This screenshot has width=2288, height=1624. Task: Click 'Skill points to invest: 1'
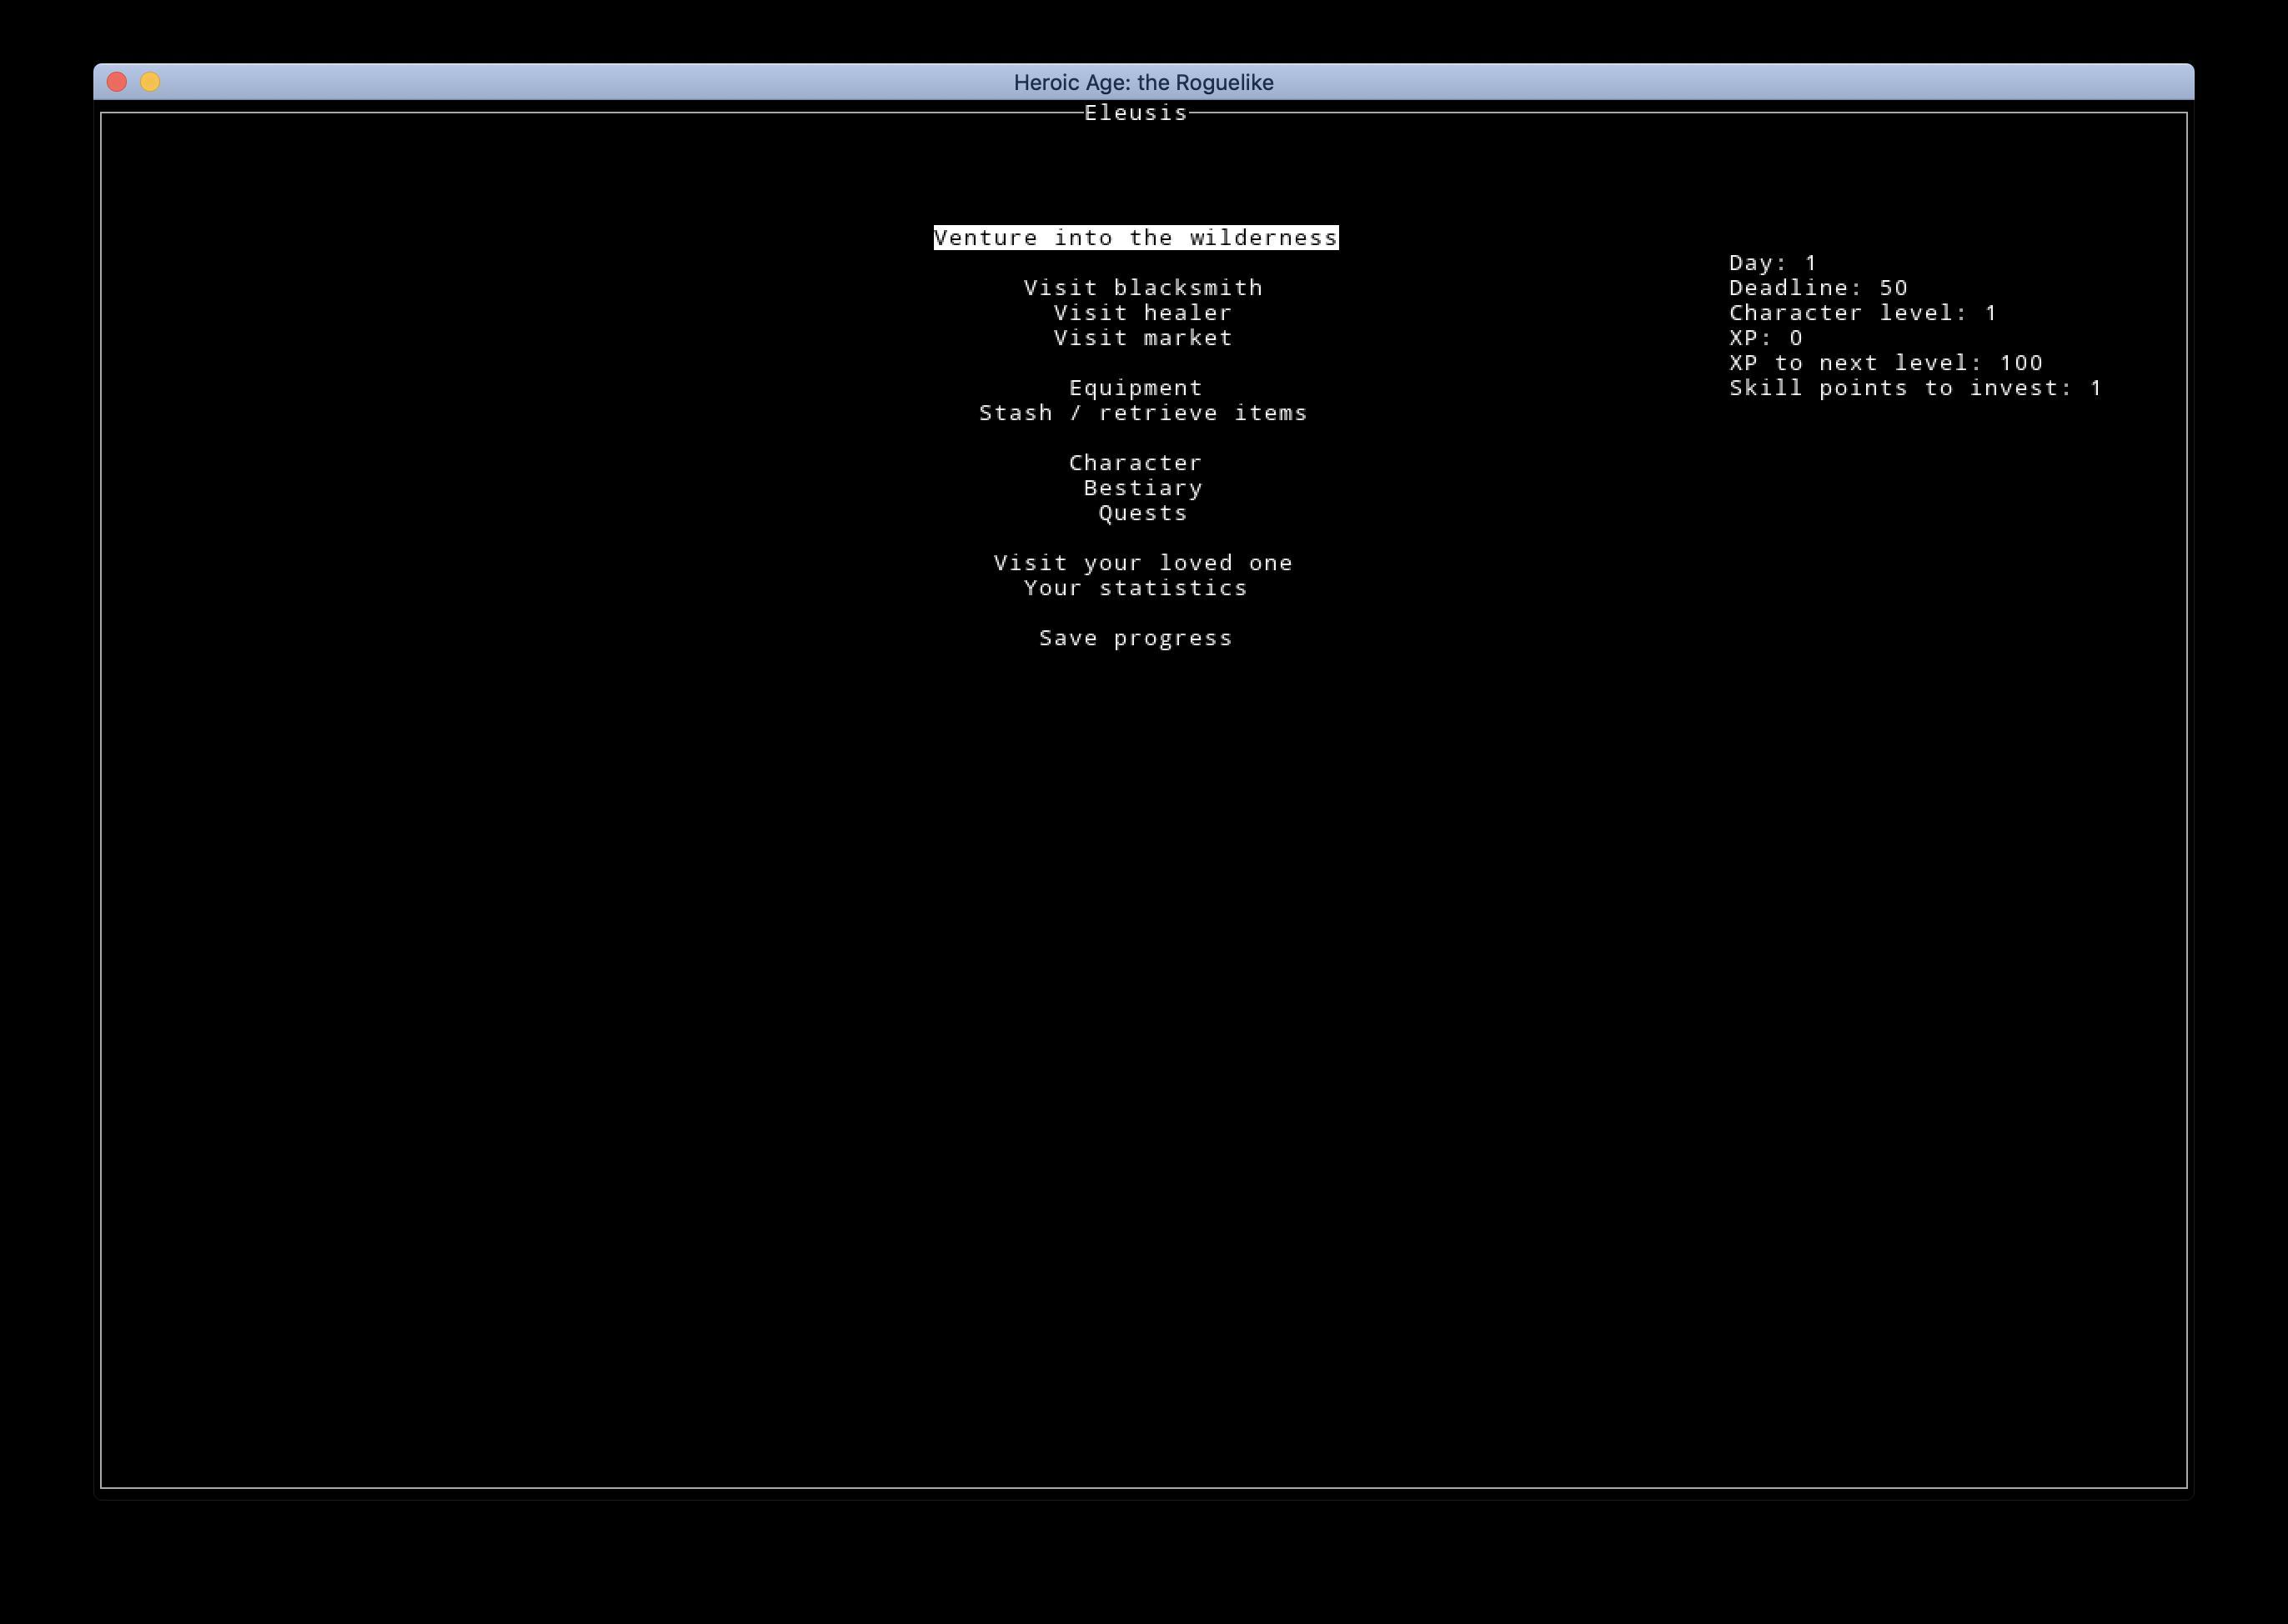(x=1915, y=387)
